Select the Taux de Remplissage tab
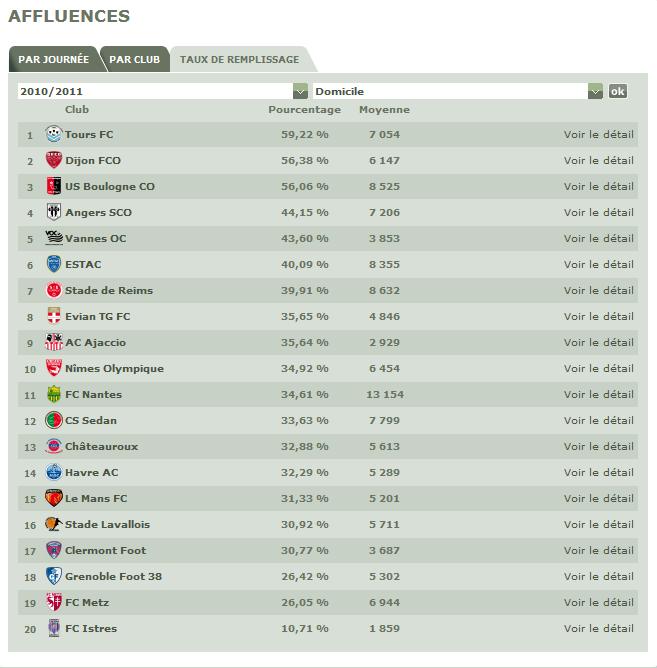The width and height of the screenshot is (657, 668). pos(237,60)
